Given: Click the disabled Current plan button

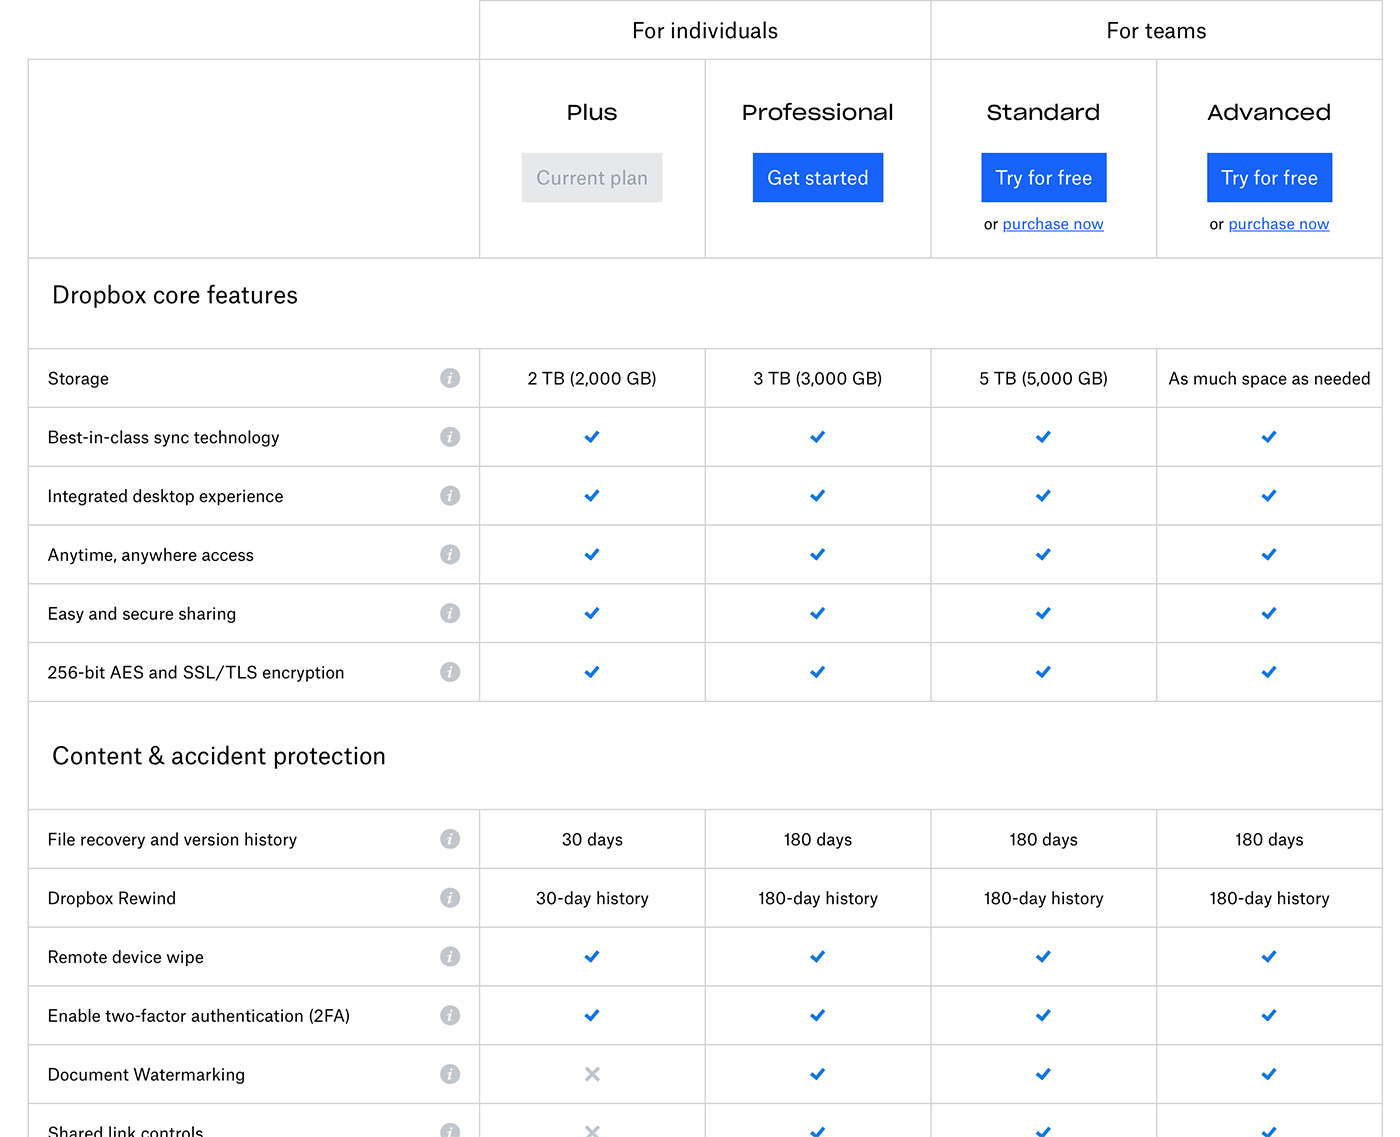Looking at the screenshot, I should tap(592, 178).
